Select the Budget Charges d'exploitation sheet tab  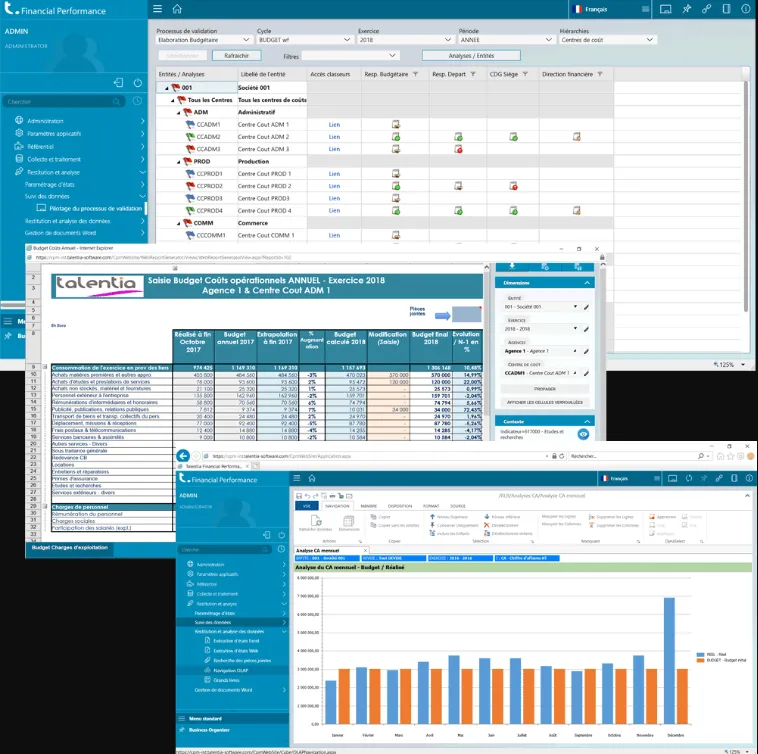(x=70, y=548)
